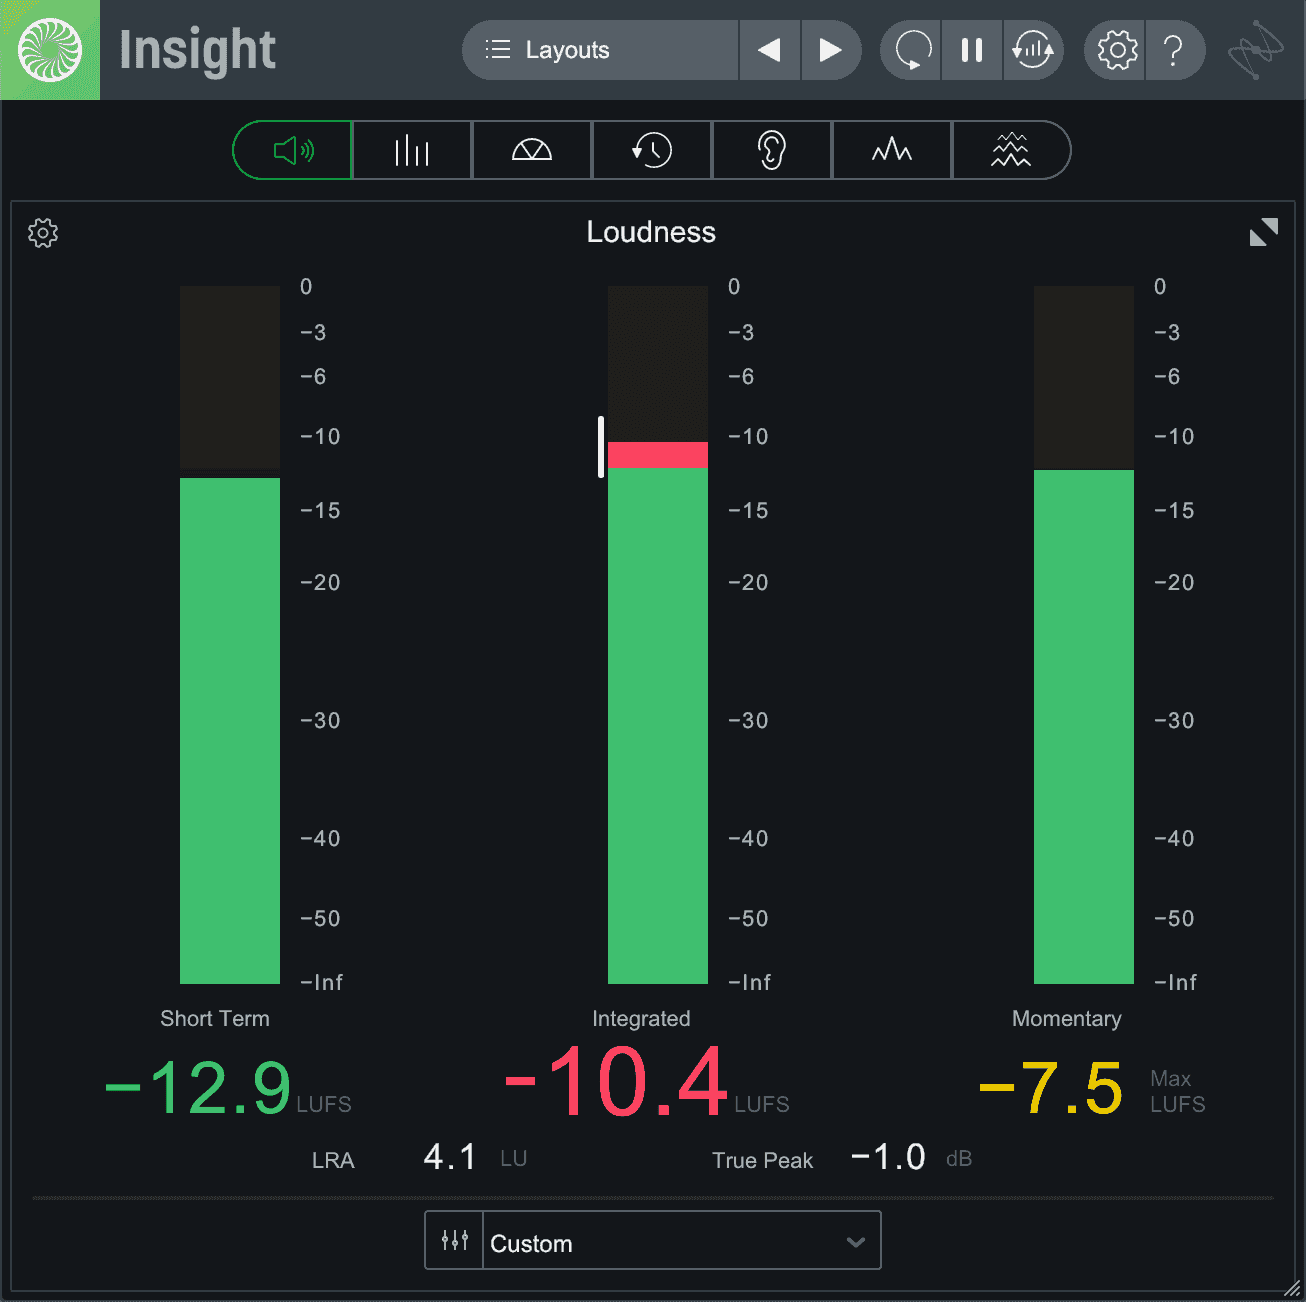Toggle the Intelligibility ear module
1306x1302 pixels.
(x=772, y=151)
